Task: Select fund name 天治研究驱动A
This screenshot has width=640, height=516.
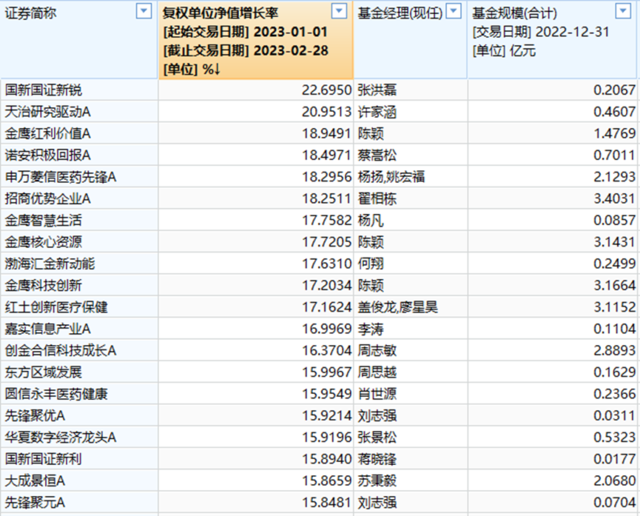Action: coord(48,111)
